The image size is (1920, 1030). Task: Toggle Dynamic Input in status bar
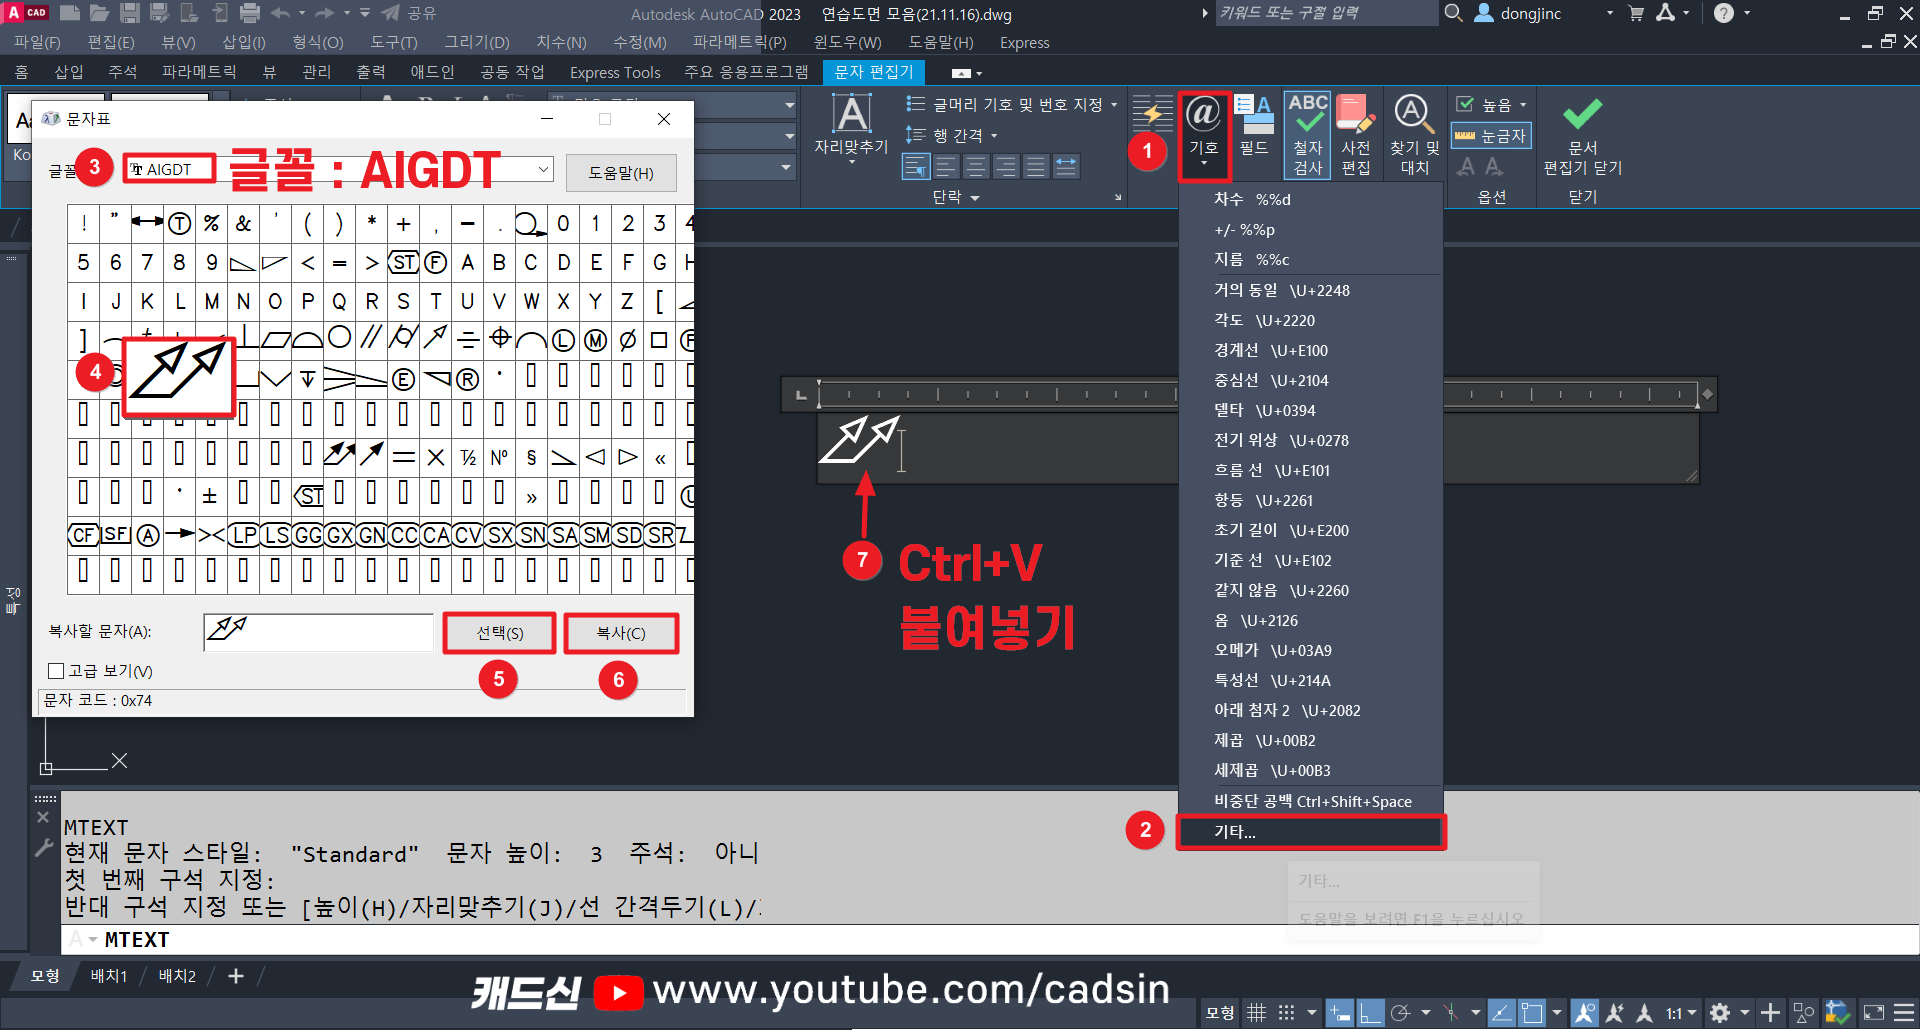1340,1013
